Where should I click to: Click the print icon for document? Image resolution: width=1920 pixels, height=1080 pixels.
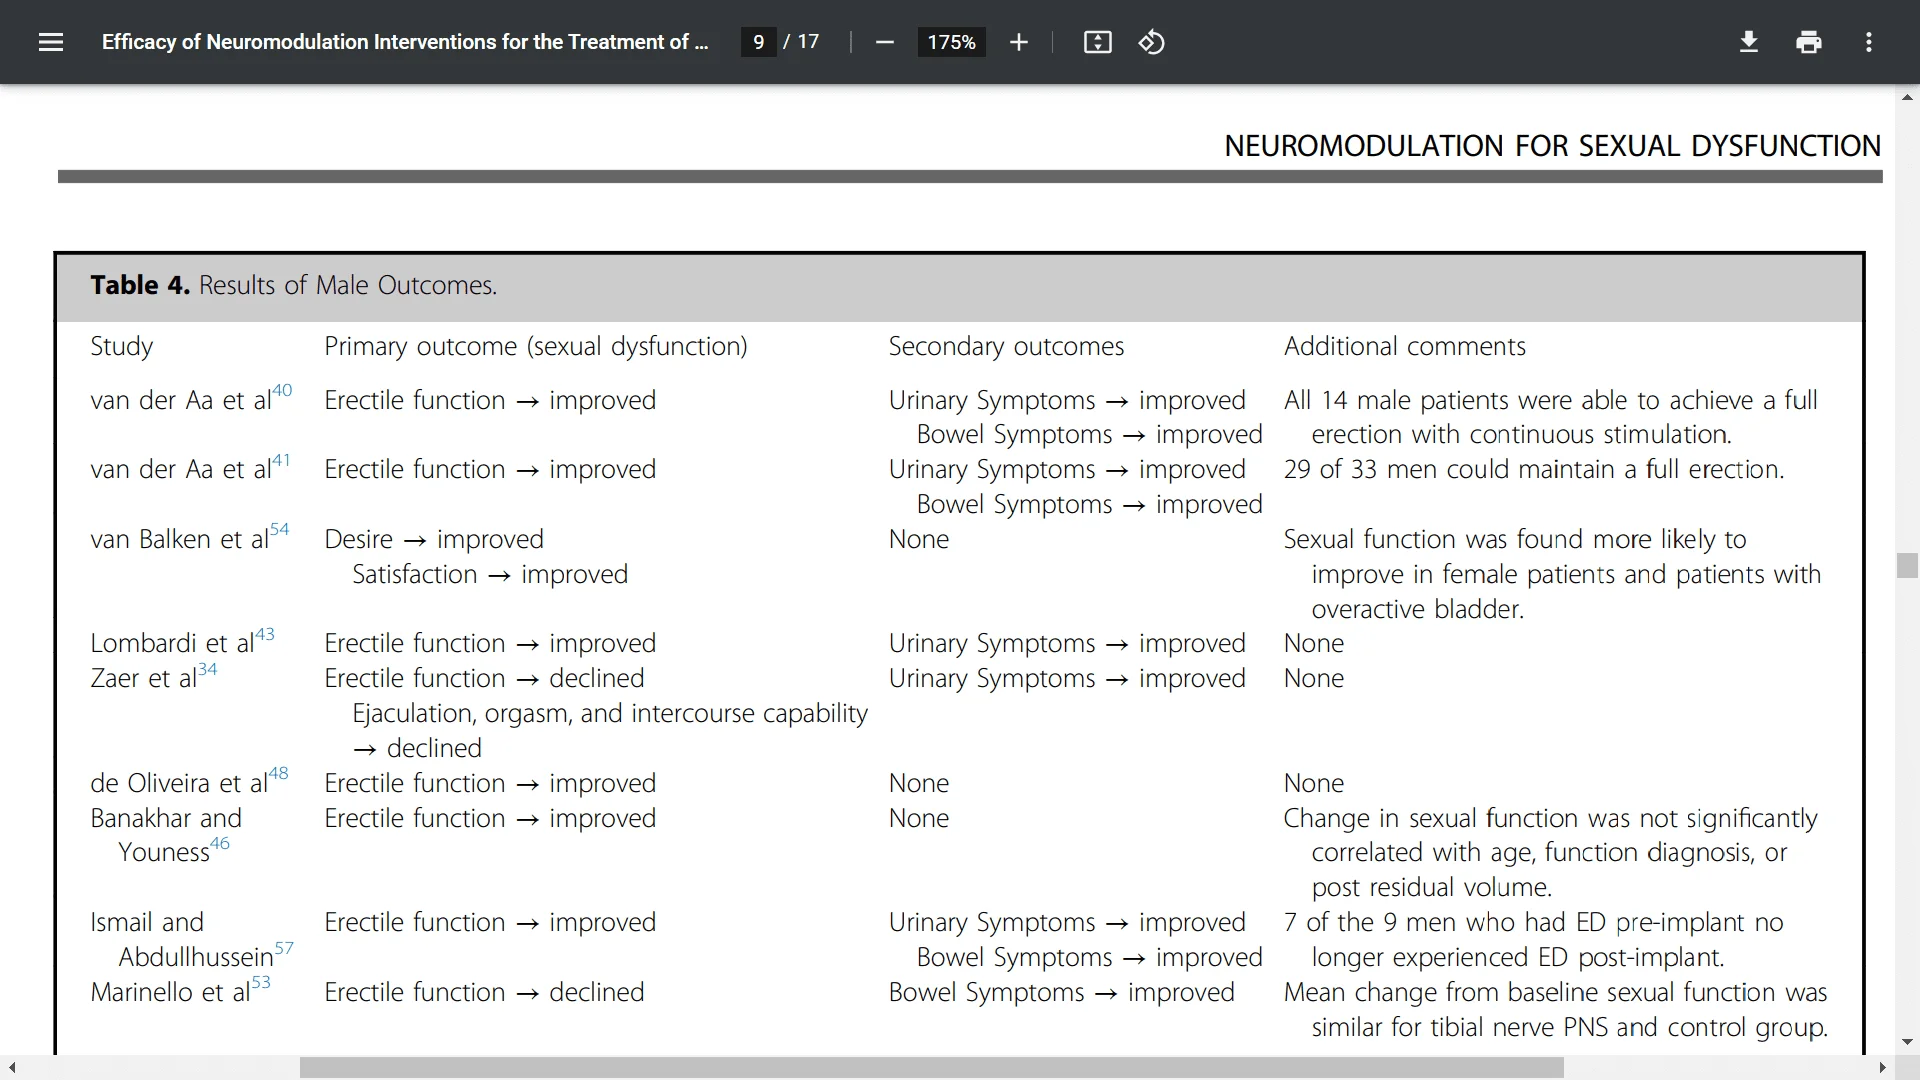(x=1809, y=41)
